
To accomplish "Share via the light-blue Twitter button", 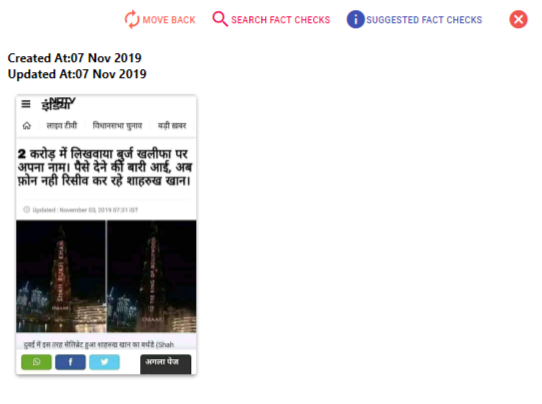I will pyautogui.click(x=104, y=362).
